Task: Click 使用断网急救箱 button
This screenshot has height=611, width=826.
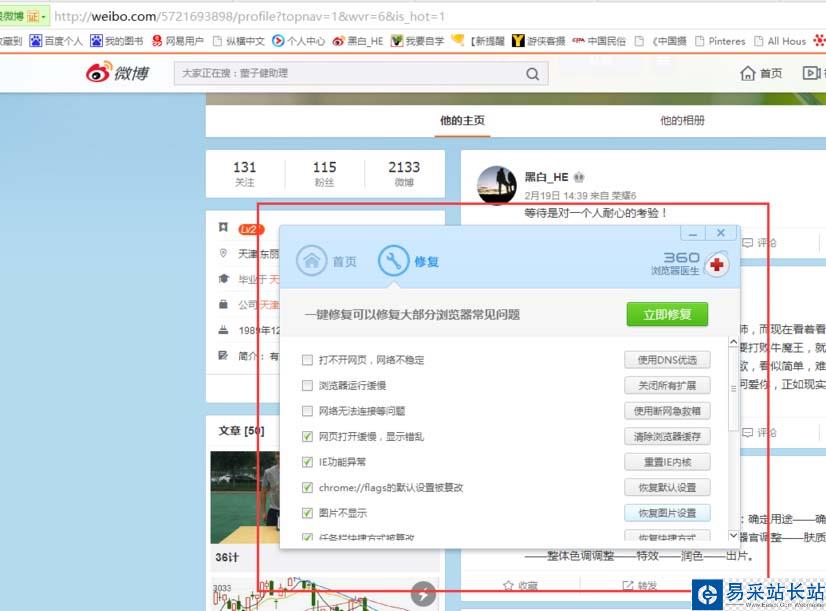Action: (x=667, y=411)
